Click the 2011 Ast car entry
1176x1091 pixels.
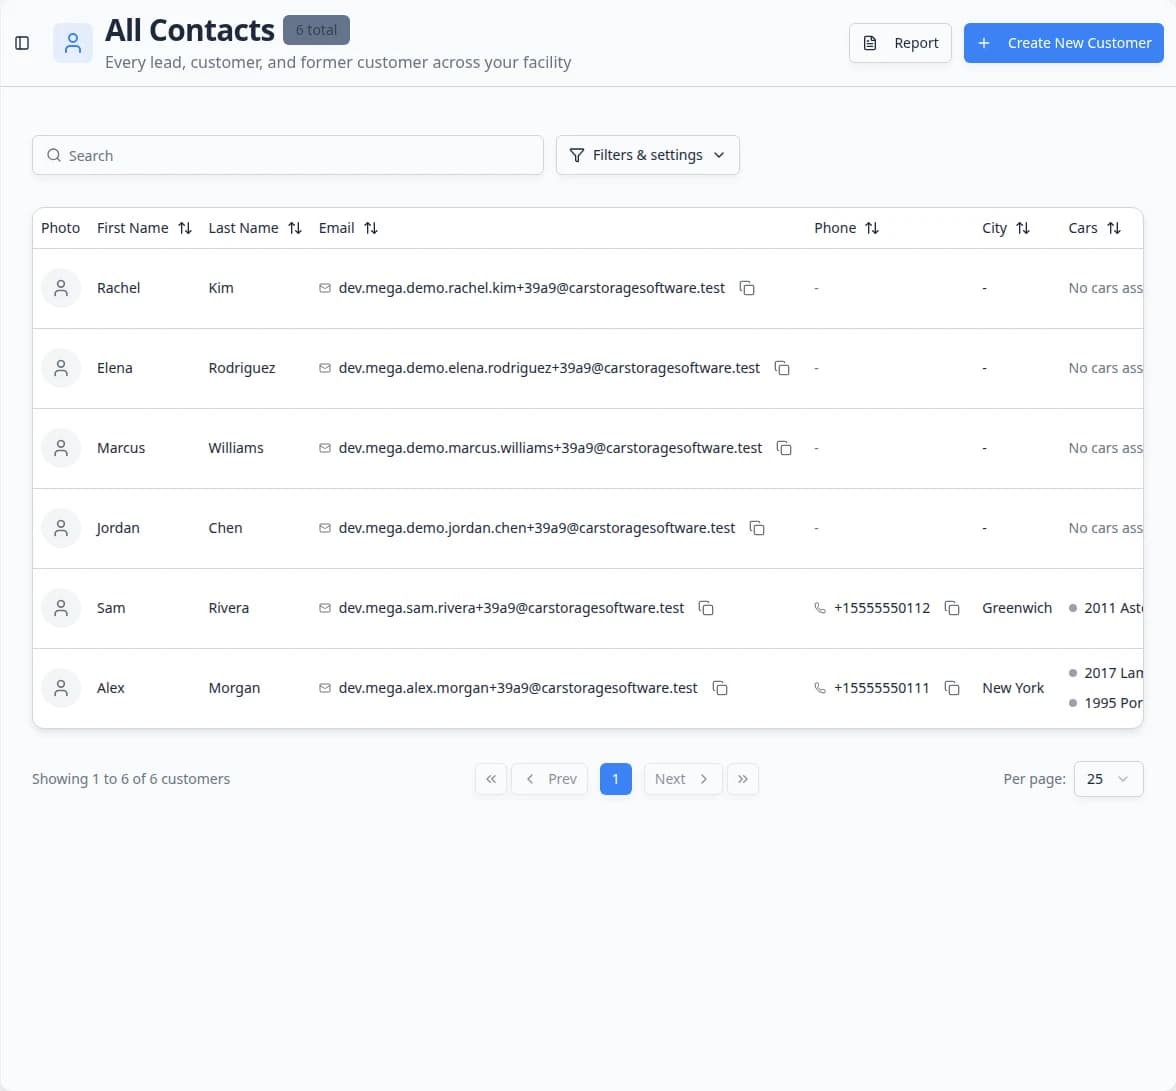pos(1106,608)
